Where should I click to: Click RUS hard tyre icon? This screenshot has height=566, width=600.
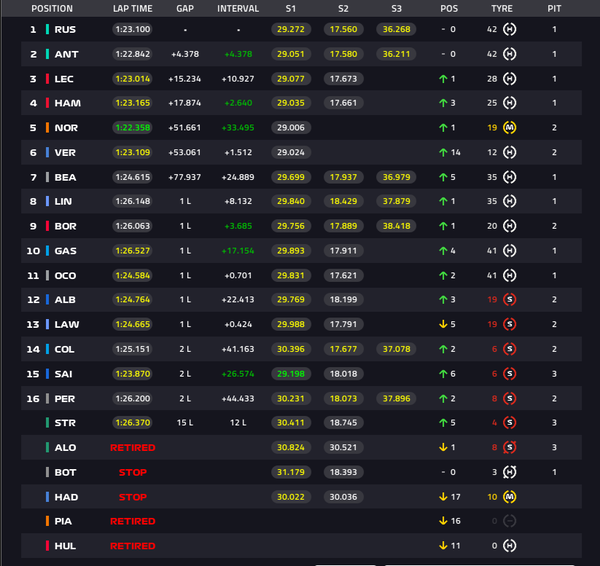tap(509, 29)
